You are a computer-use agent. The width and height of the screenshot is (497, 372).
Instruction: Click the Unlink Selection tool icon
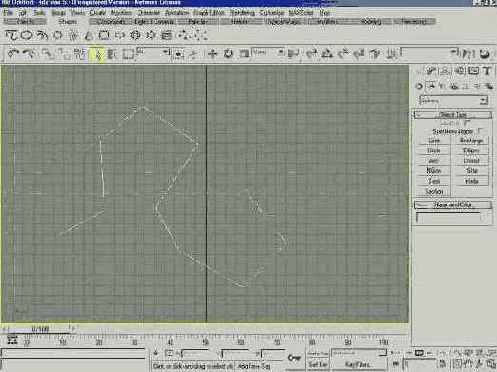[63, 54]
